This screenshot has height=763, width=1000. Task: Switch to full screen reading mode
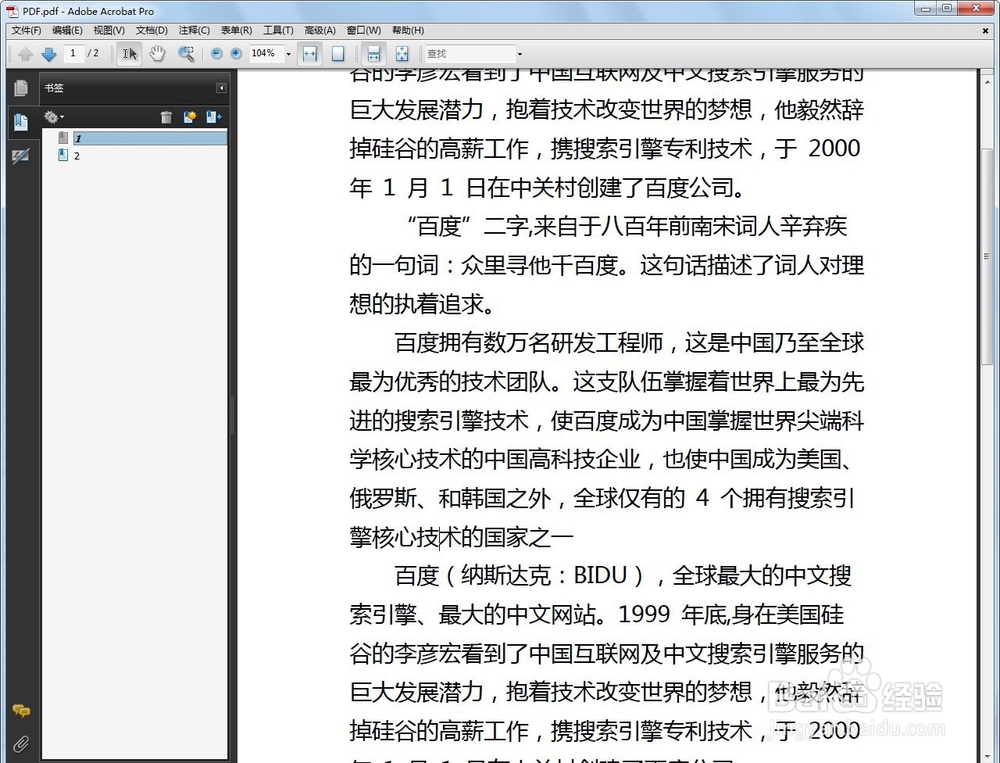pos(402,54)
